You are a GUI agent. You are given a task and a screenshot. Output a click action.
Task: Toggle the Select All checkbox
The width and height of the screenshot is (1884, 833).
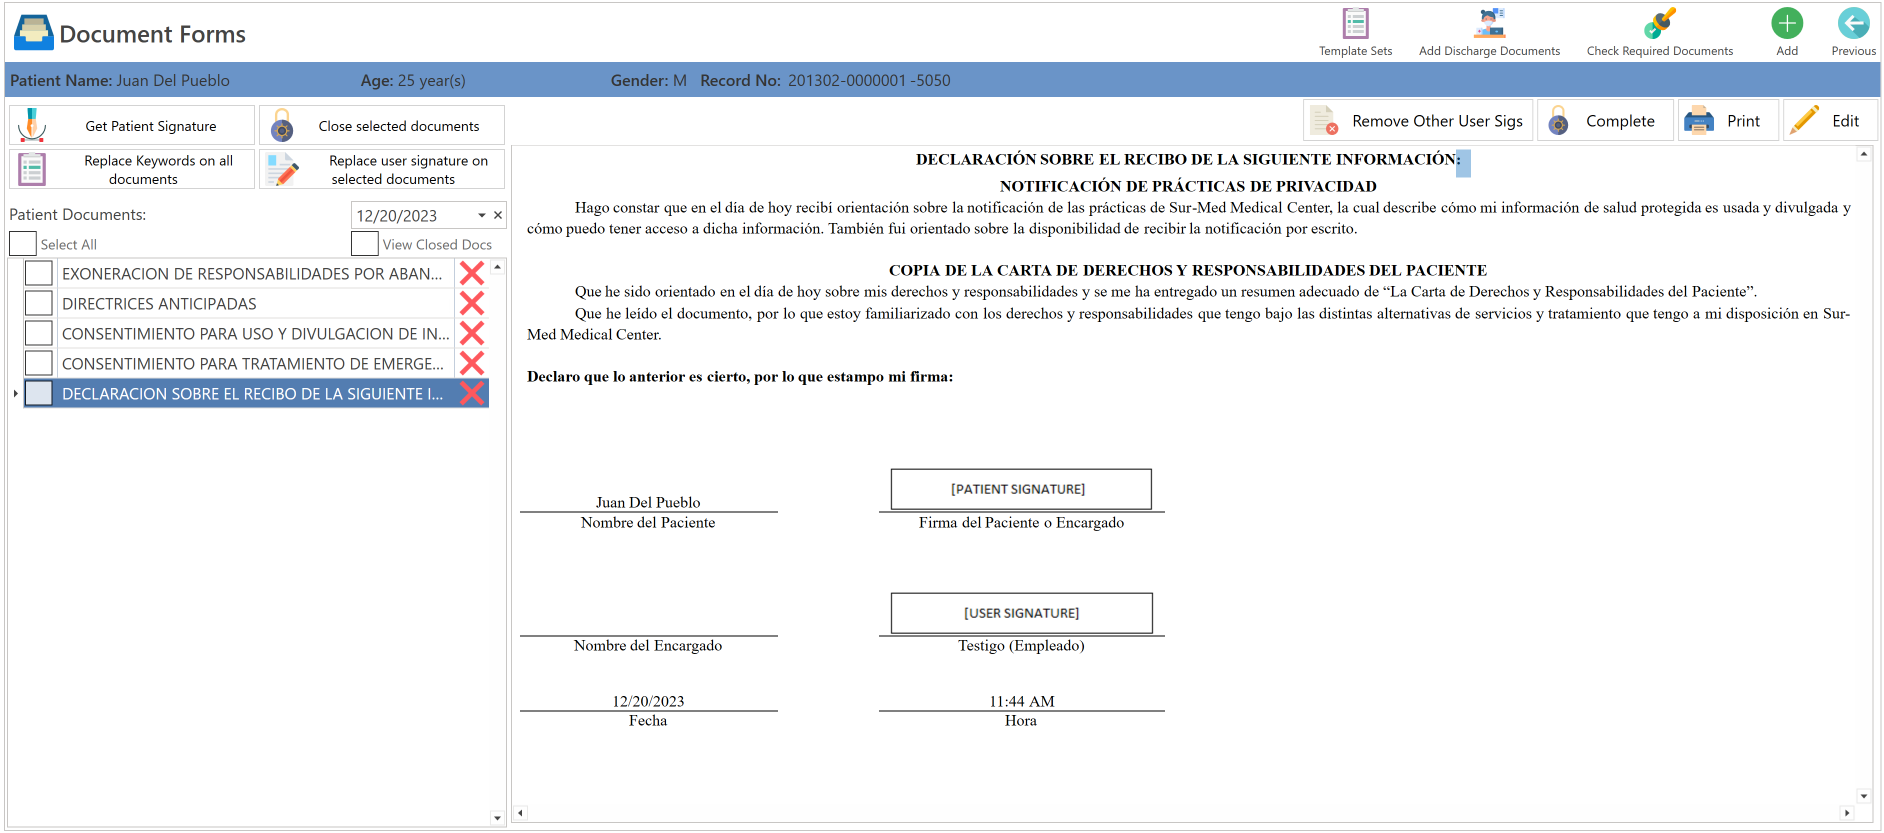pos(23,243)
